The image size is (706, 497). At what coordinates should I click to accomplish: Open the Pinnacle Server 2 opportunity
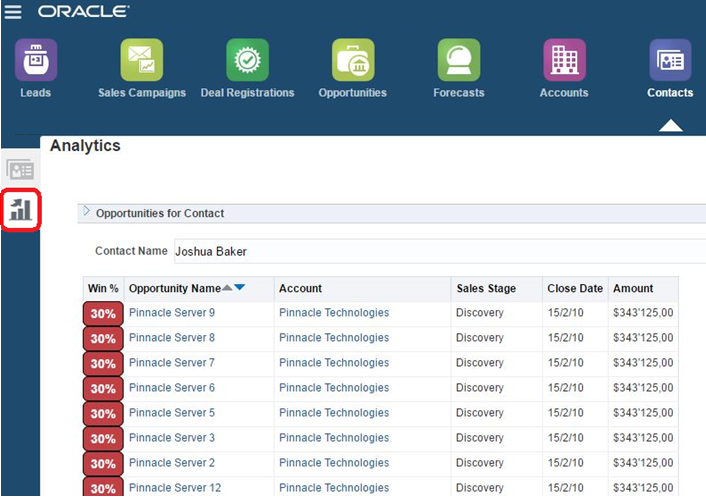point(172,462)
